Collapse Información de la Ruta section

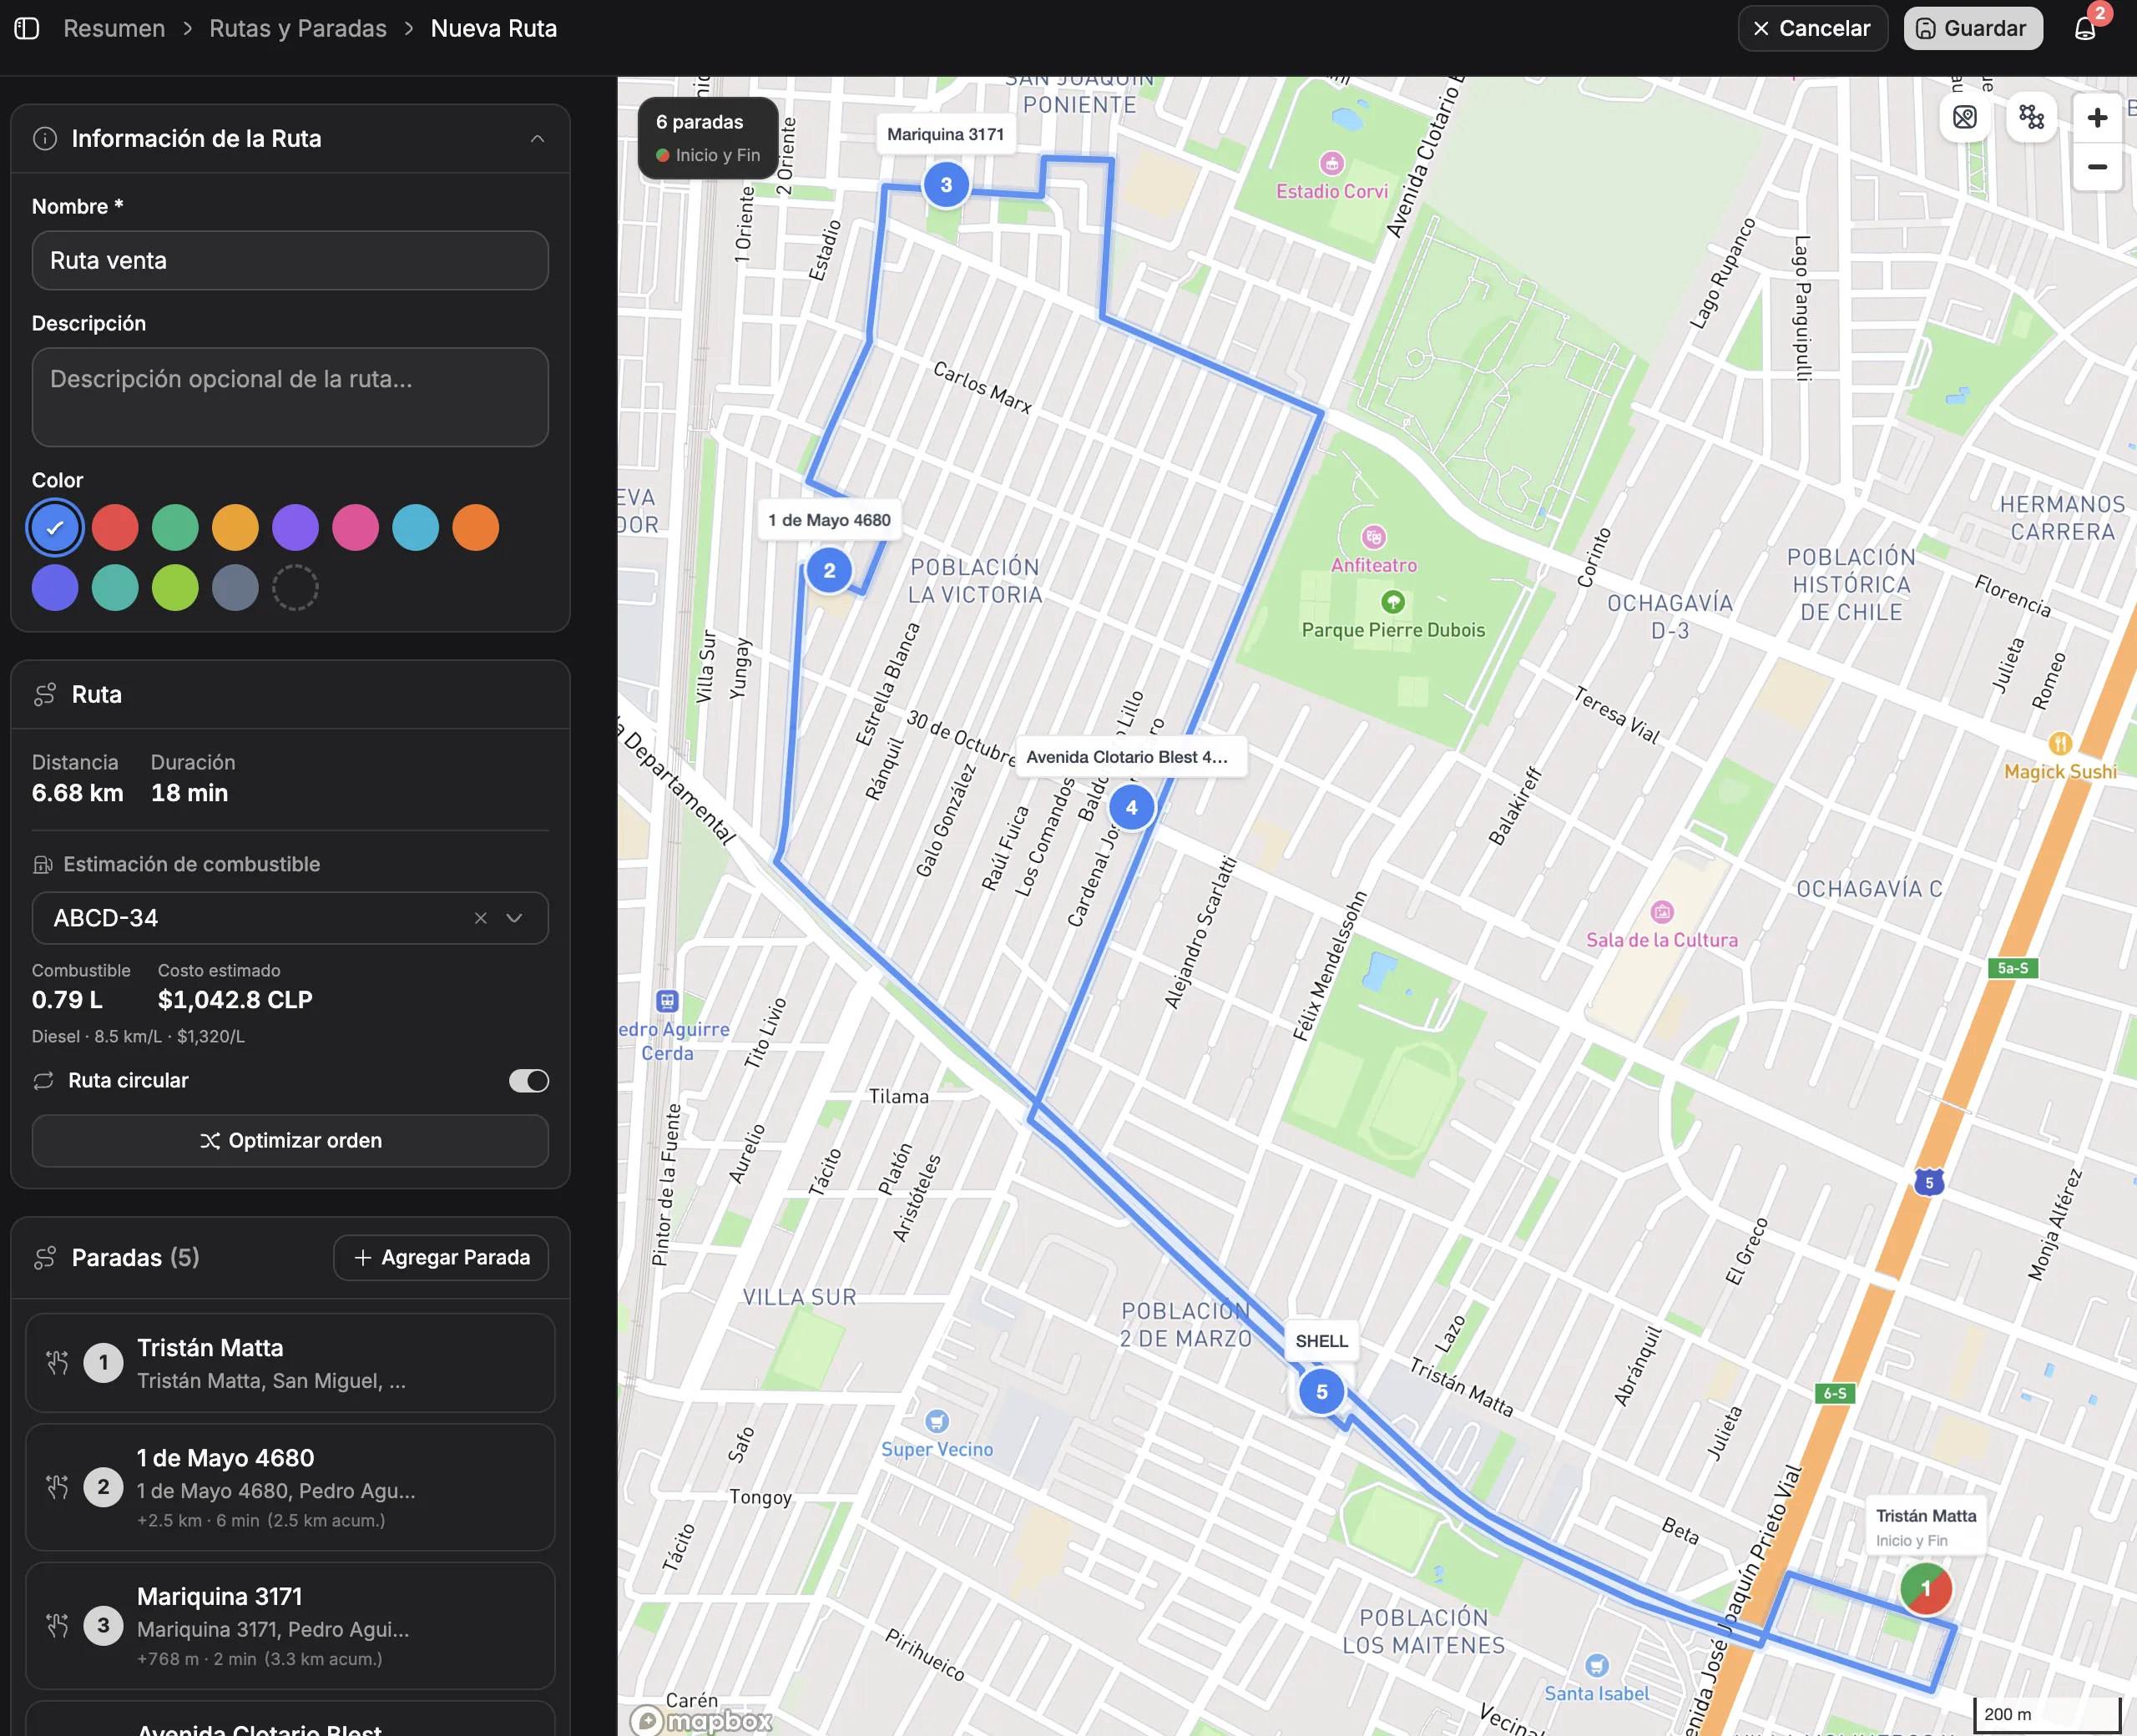[x=537, y=139]
